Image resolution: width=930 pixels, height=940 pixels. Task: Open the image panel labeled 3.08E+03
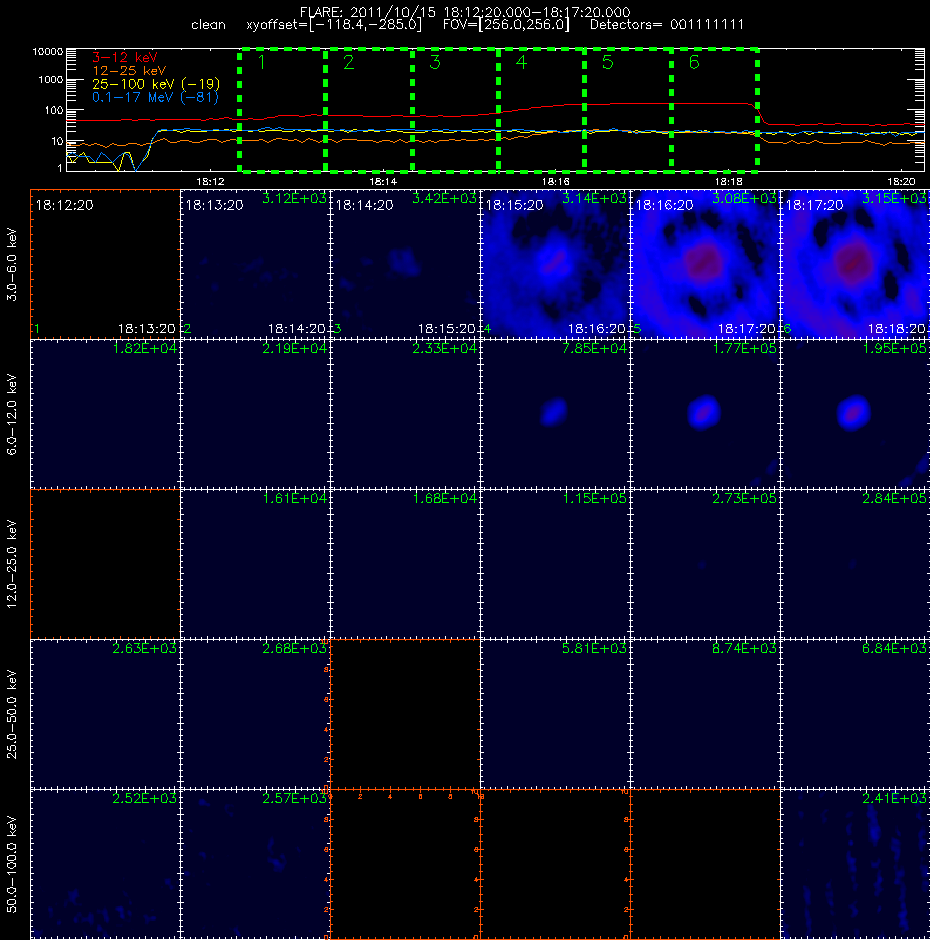(705, 264)
